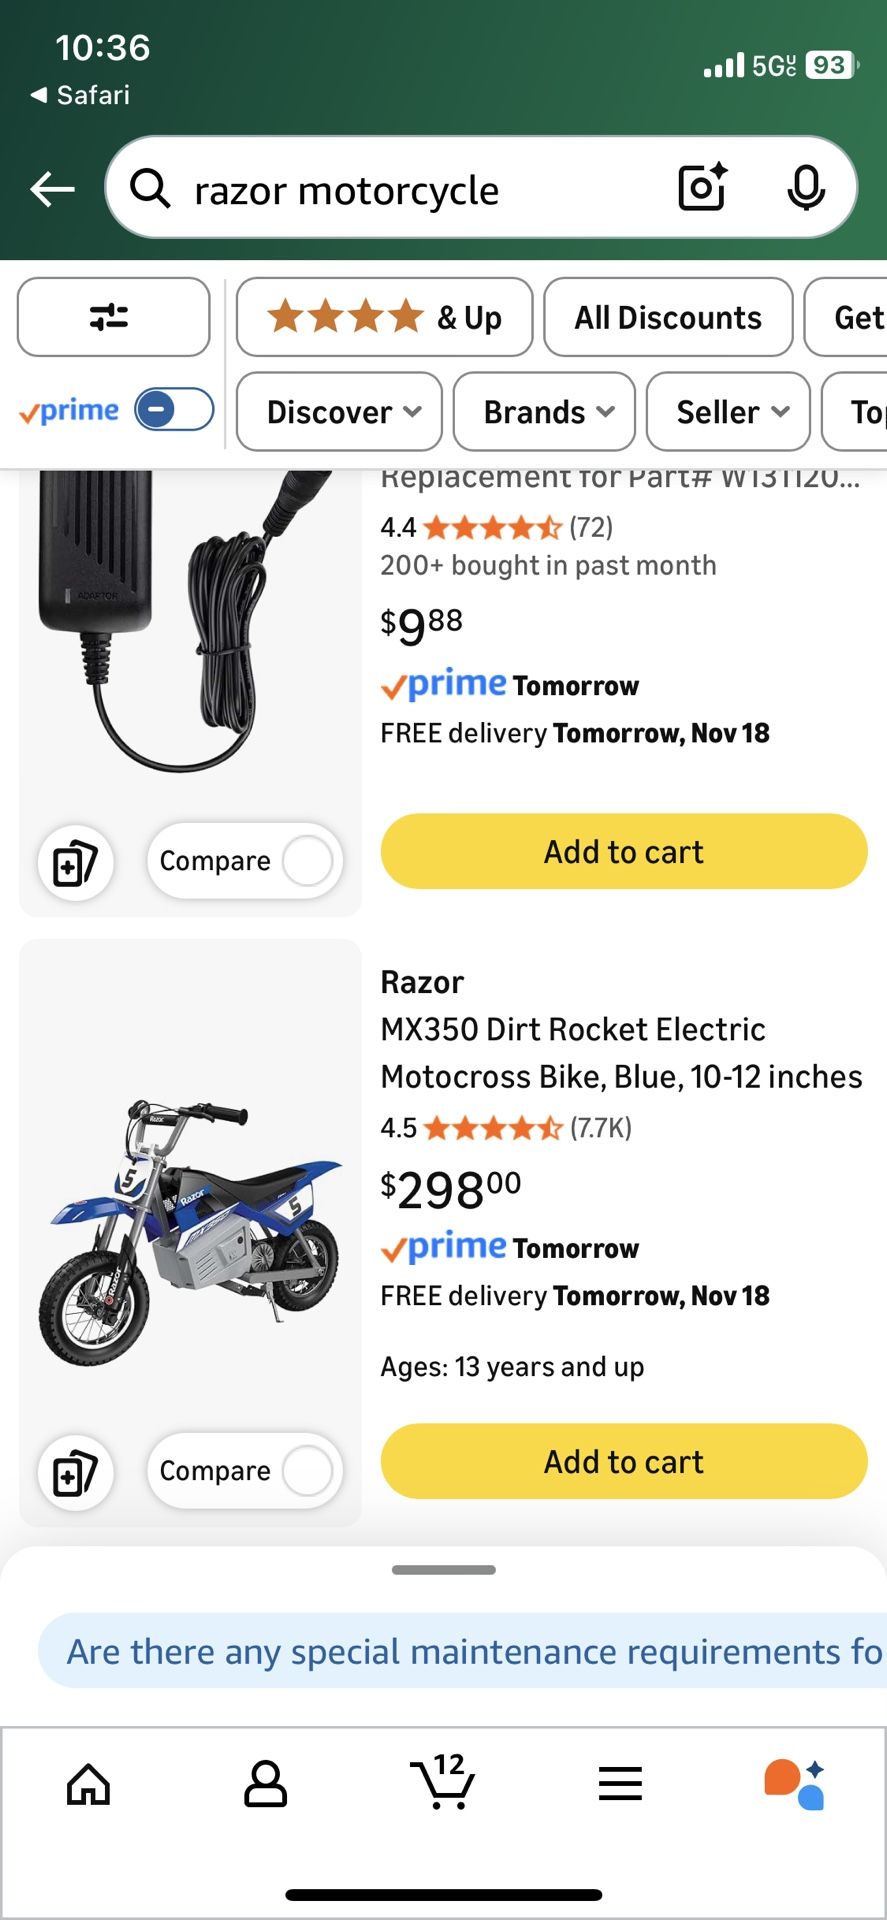Select the 4 stars & Up filter
The width and height of the screenshot is (887, 1920).
384,317
